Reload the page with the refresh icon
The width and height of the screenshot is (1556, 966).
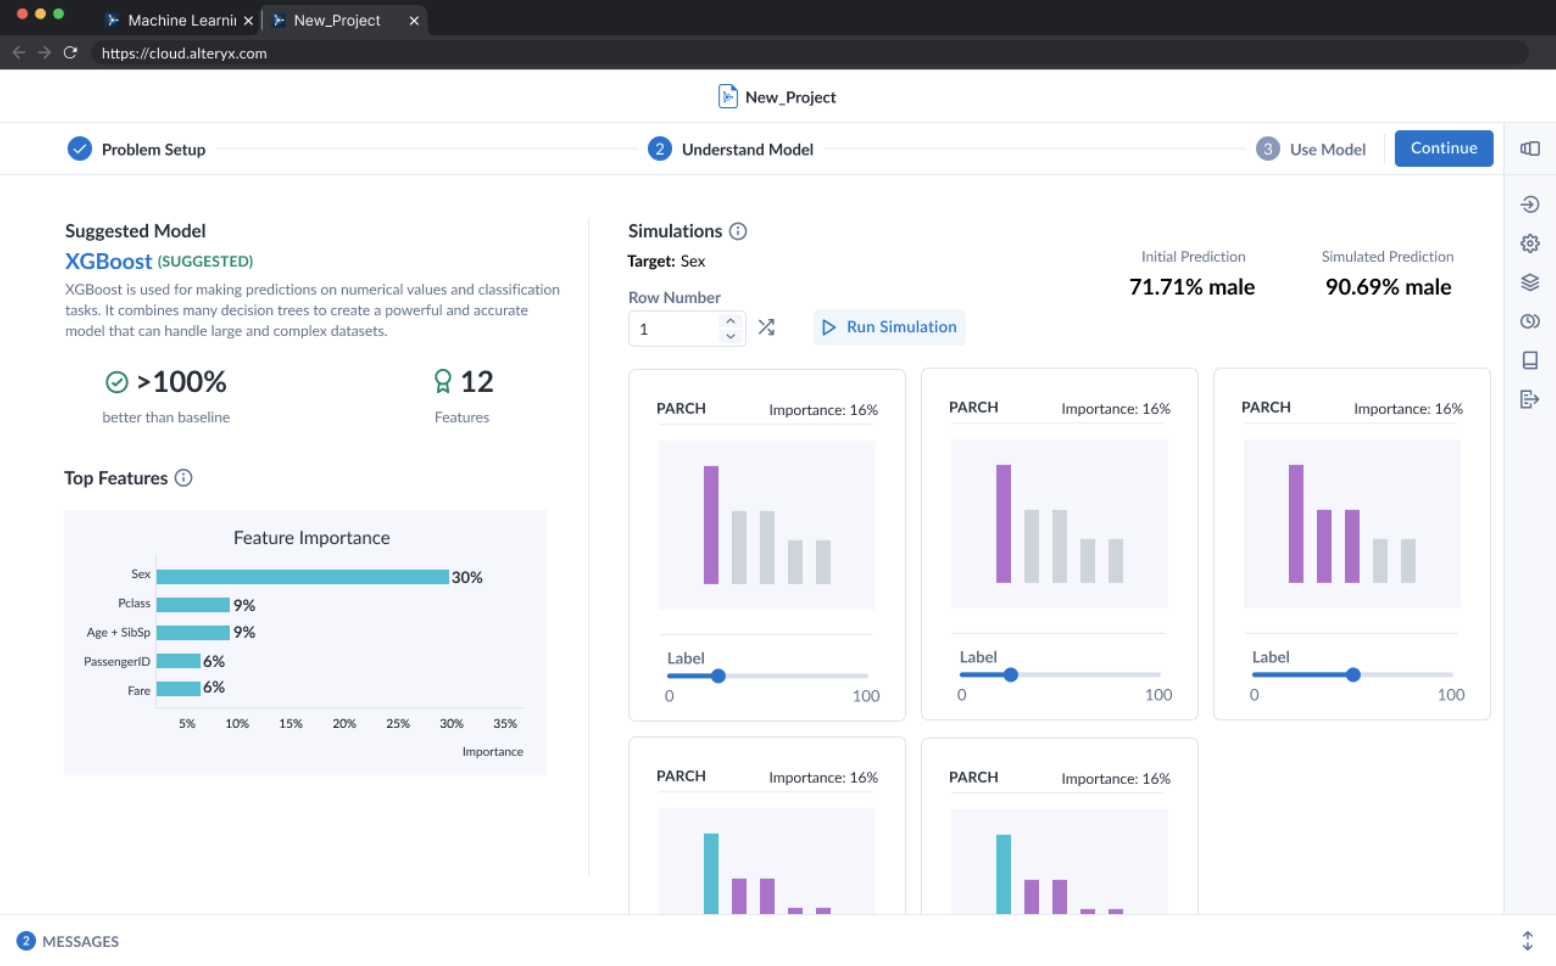click(70, 53)
